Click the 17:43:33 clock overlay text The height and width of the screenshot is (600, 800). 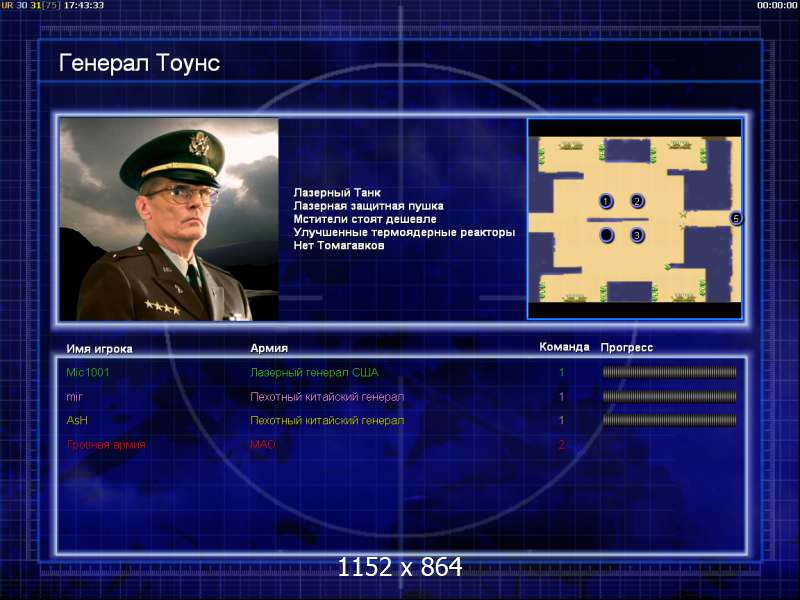pos(83,5)
